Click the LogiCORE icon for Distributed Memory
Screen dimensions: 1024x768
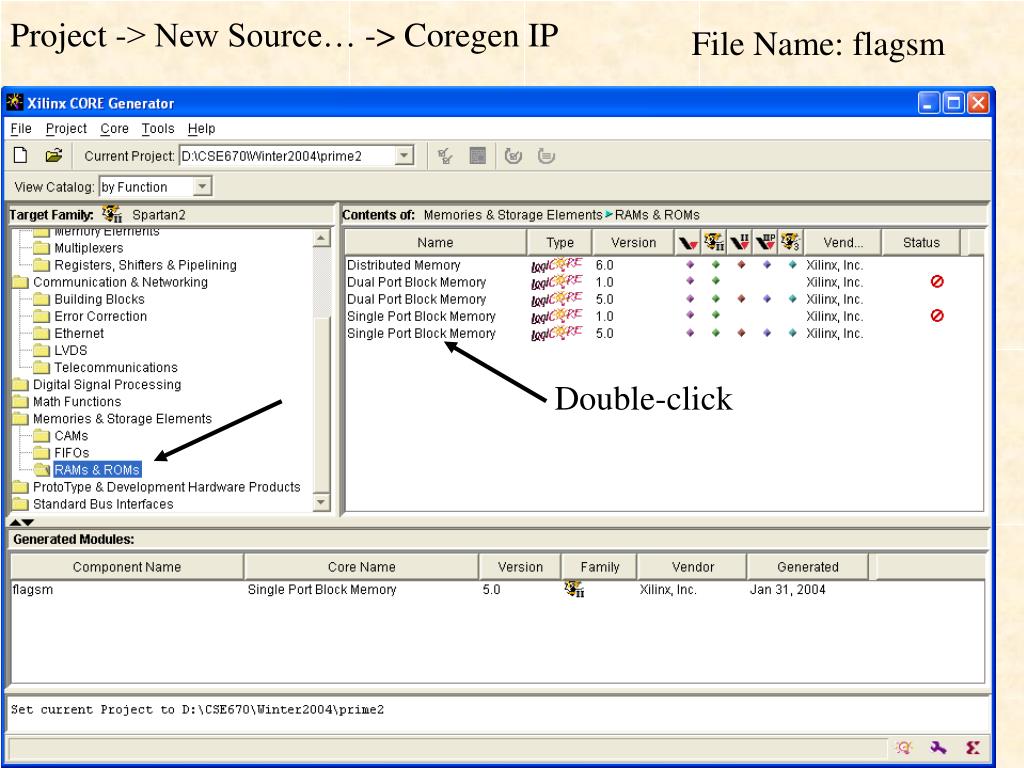556,265
